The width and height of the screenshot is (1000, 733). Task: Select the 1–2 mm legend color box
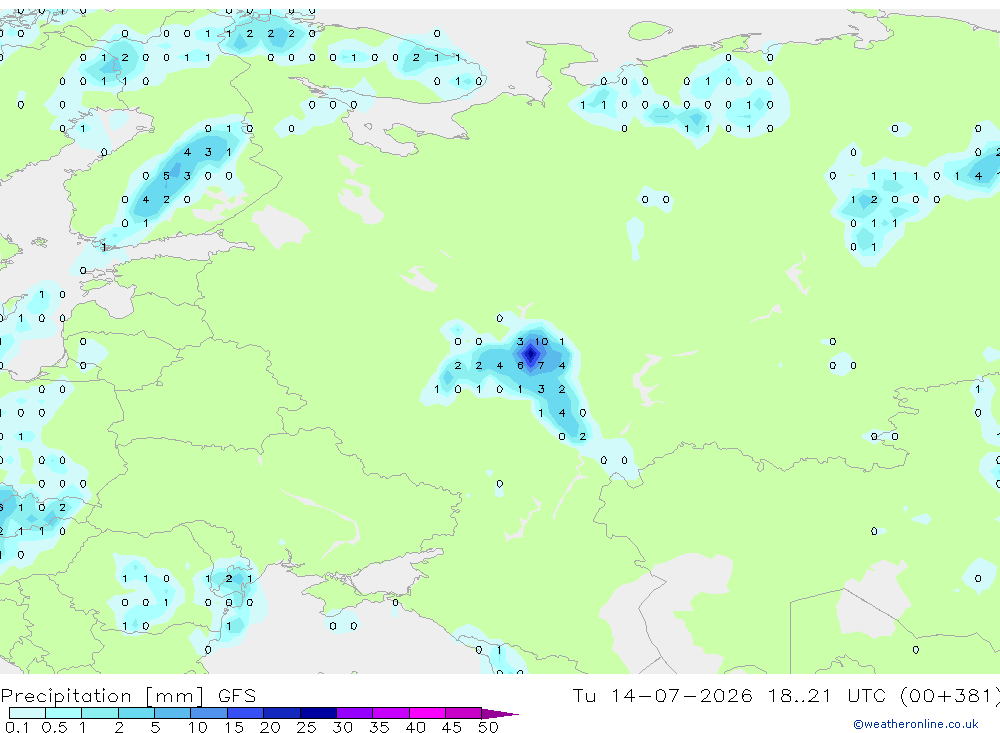[100, 713]
